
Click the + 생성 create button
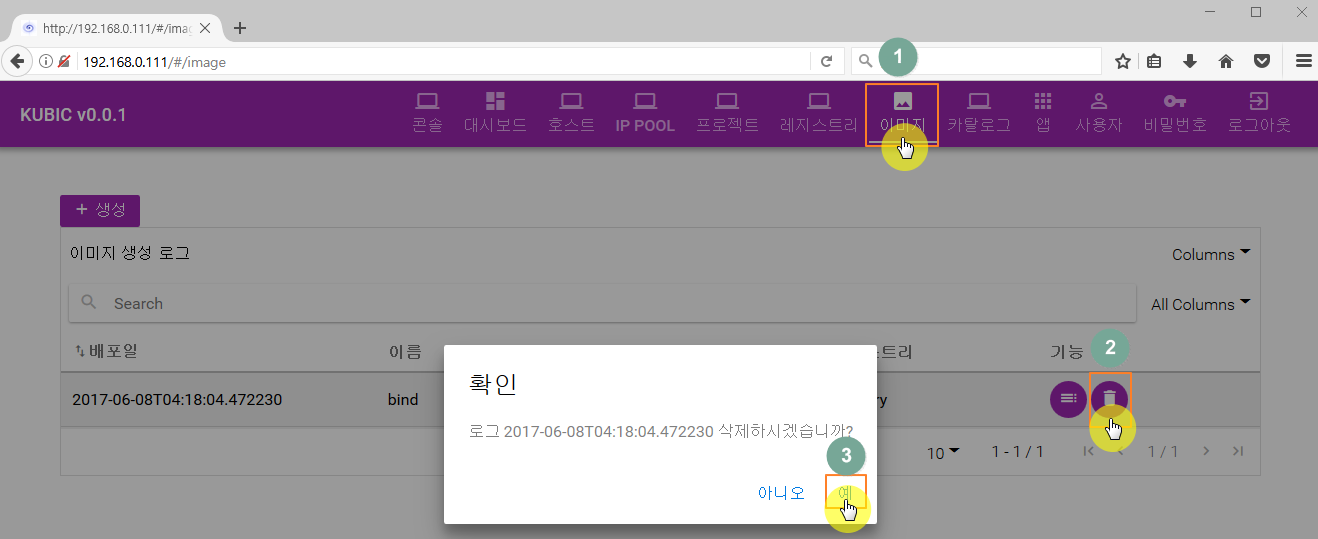(x=100, y=211)
